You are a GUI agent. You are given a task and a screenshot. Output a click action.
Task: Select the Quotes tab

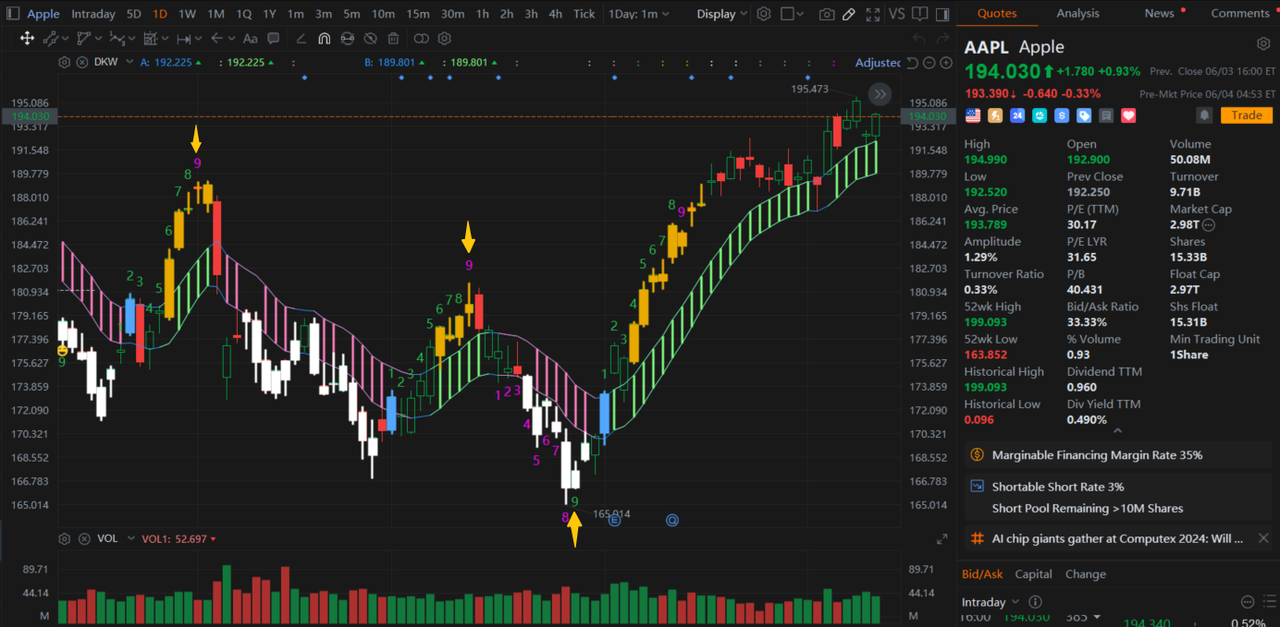(x=996, y=13)
